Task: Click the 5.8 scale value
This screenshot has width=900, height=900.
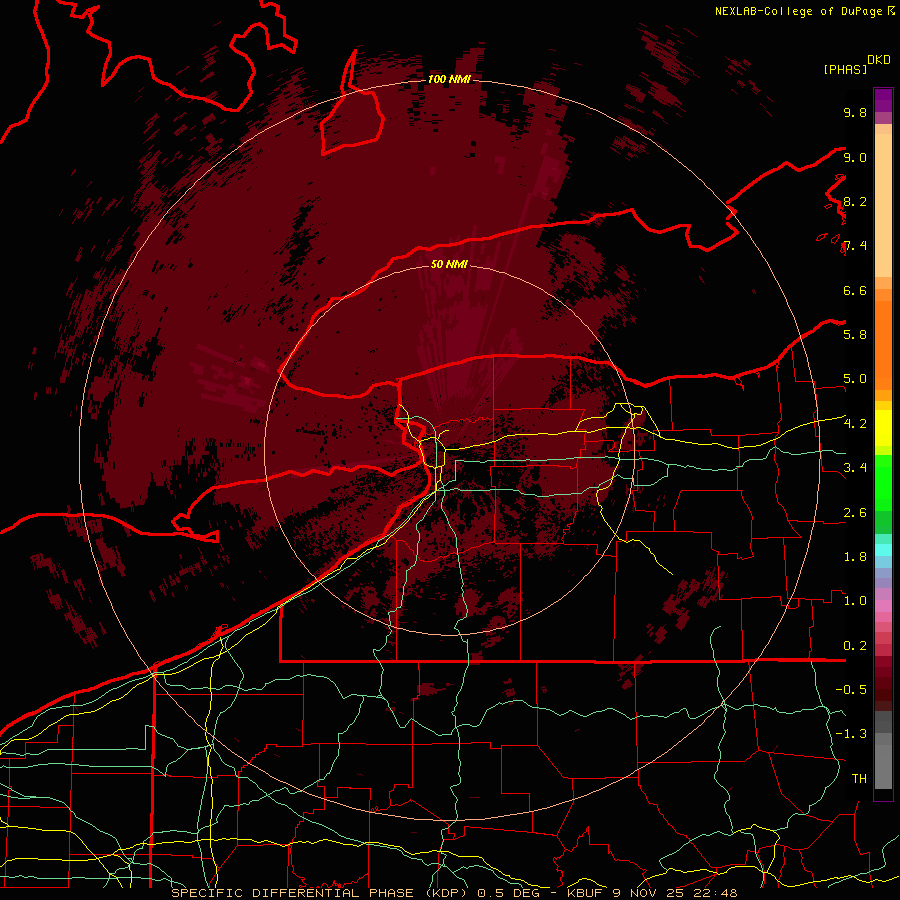Action: click(x=855, y=335)
